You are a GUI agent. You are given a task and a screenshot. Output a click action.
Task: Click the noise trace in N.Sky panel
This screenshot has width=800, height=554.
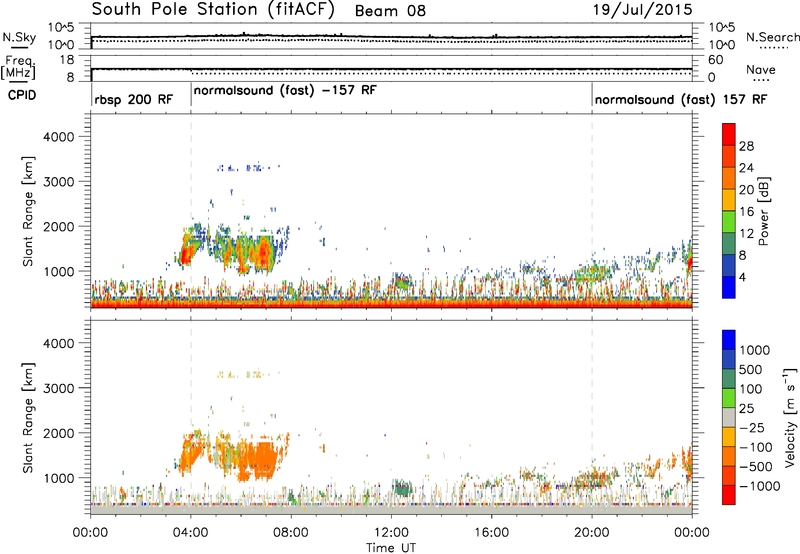click(x=391, y=37)
